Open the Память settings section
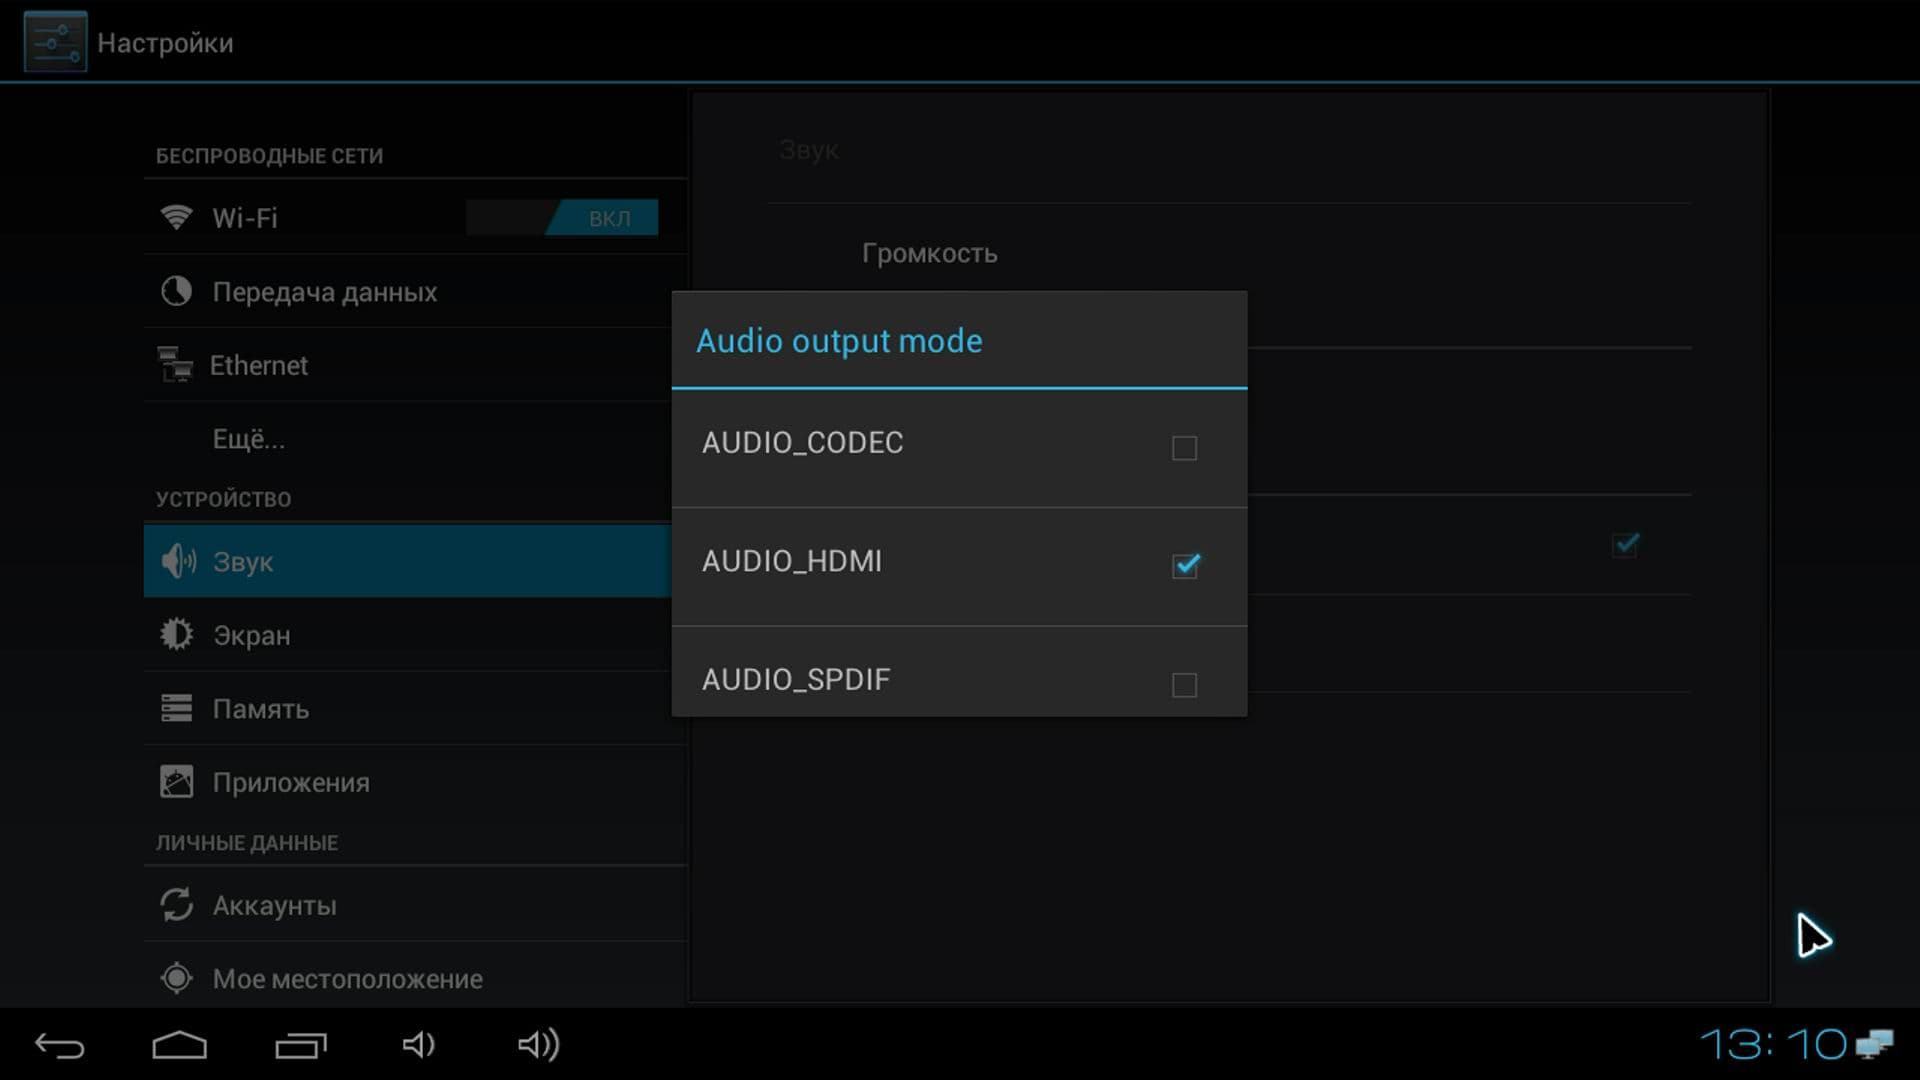 pyautogui.click(x=260, y=709)
